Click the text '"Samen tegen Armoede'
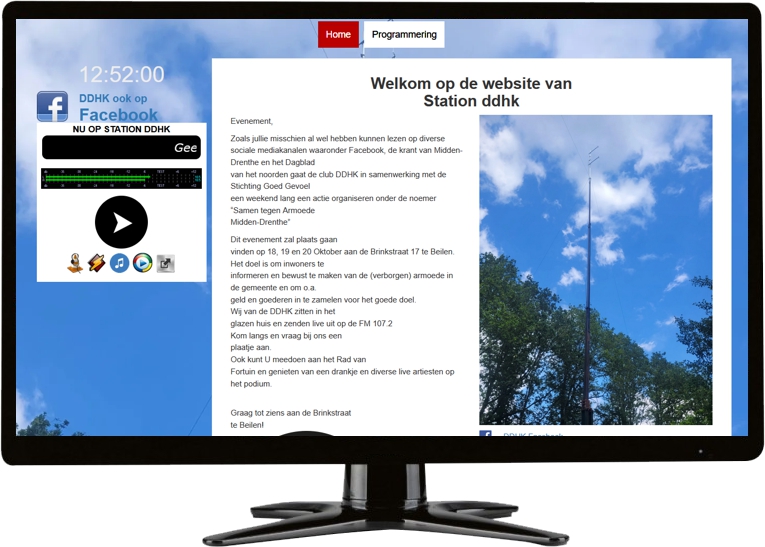The image size is (765, 547). coord(273,210)
